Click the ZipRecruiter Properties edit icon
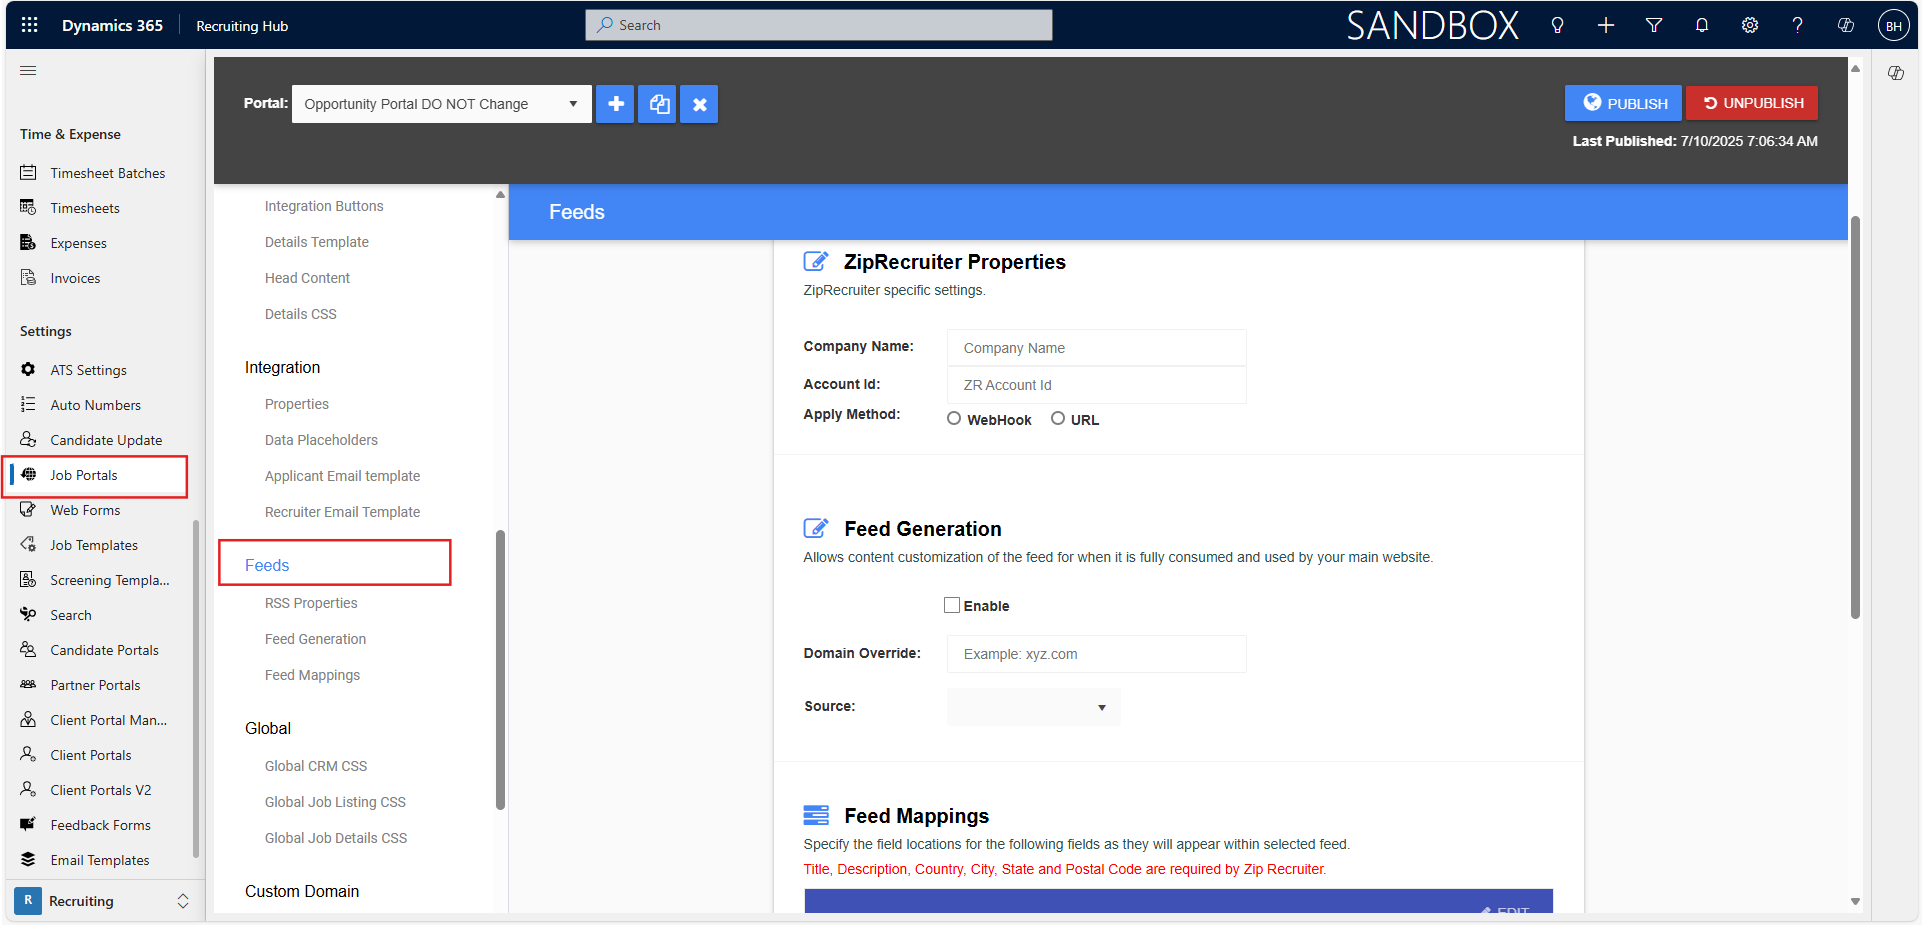The image size is (1922, 925). point(816,262)
